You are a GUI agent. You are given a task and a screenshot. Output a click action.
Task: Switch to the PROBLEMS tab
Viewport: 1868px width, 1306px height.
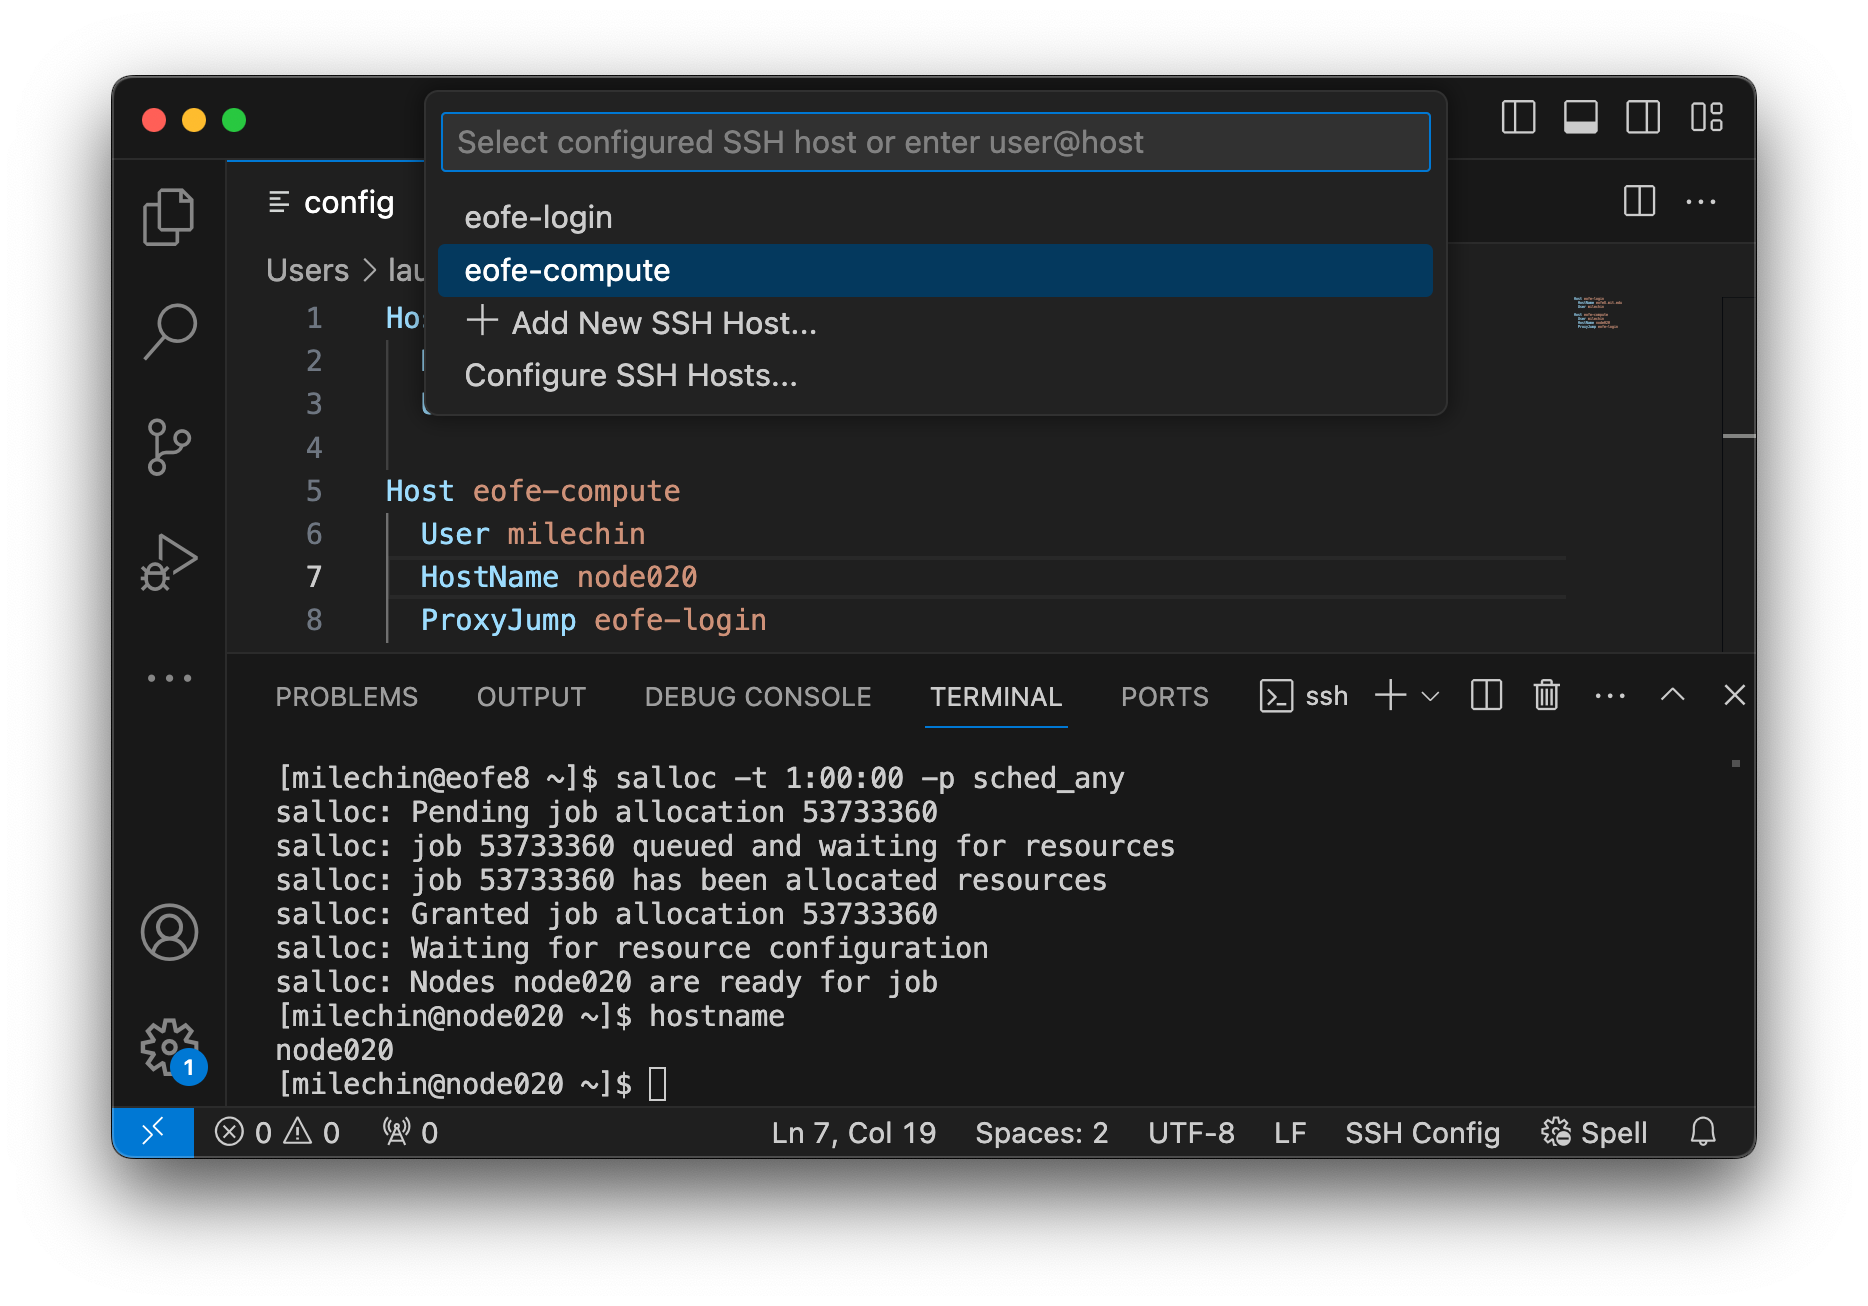click(x=346, y=697)
